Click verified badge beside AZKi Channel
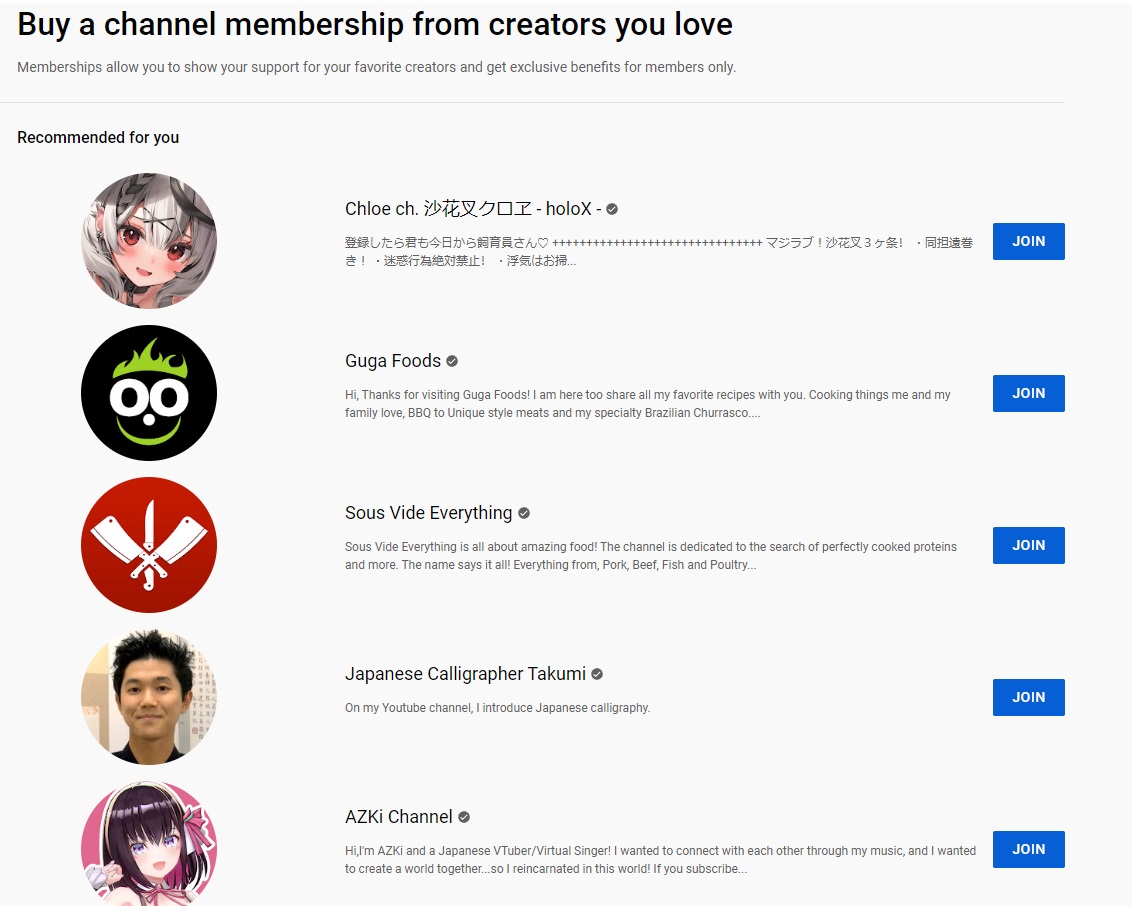 point(464,817)
